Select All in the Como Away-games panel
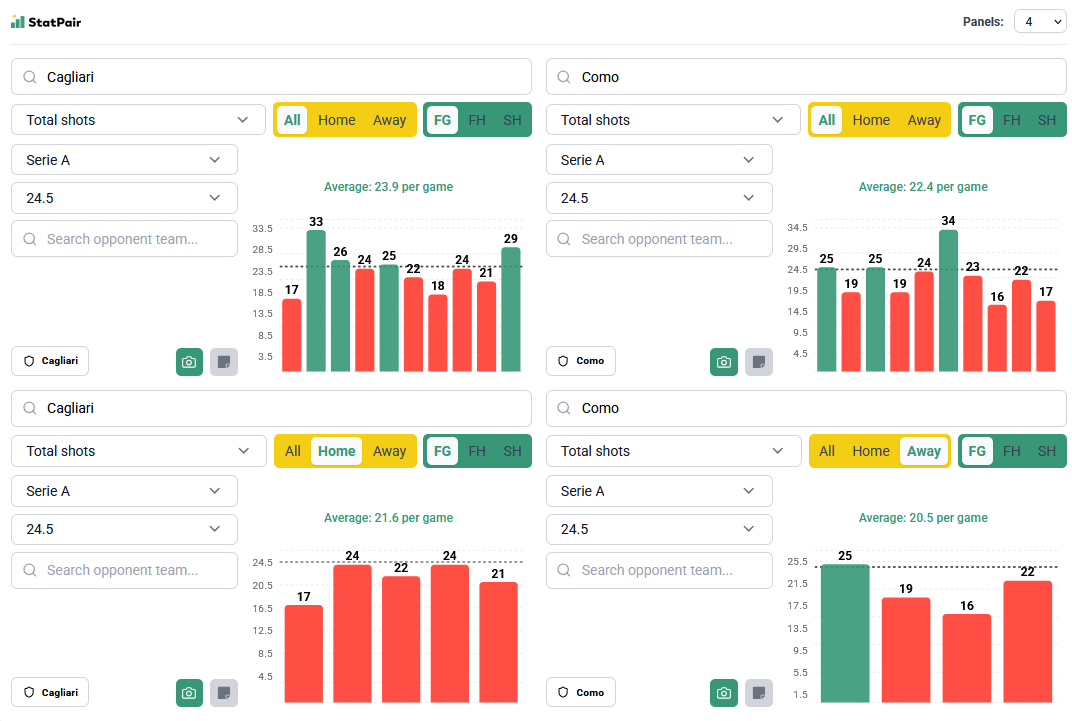The image size is (1072, 721). pyautogui.click(x=827, y=451)
